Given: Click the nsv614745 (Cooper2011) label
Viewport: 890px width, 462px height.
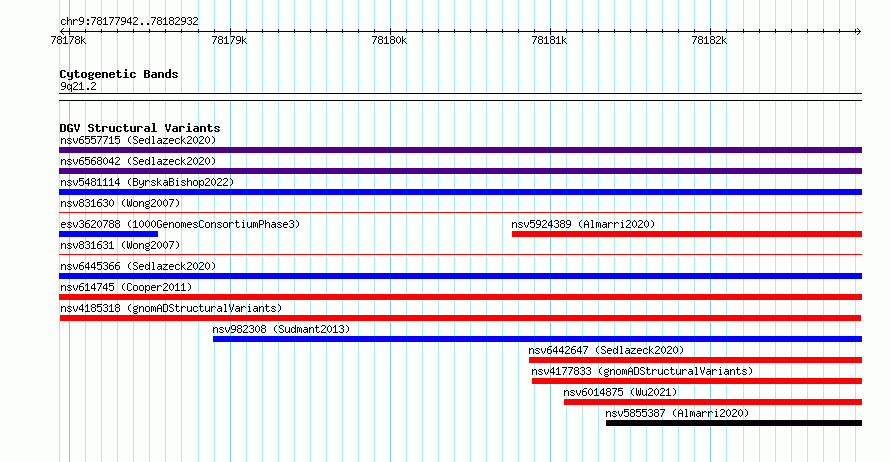Looking at the screenshot, I should coord(126,287).
